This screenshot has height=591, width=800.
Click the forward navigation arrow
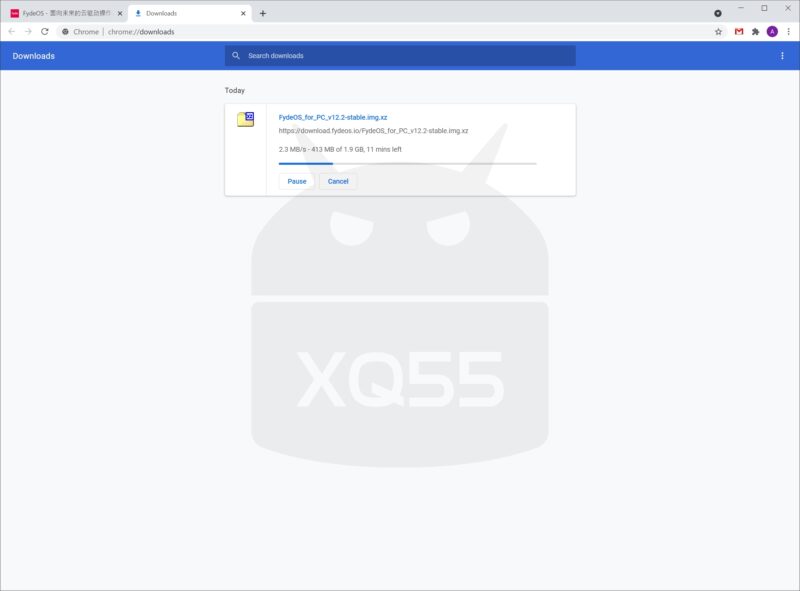click(x=28, y=31)
